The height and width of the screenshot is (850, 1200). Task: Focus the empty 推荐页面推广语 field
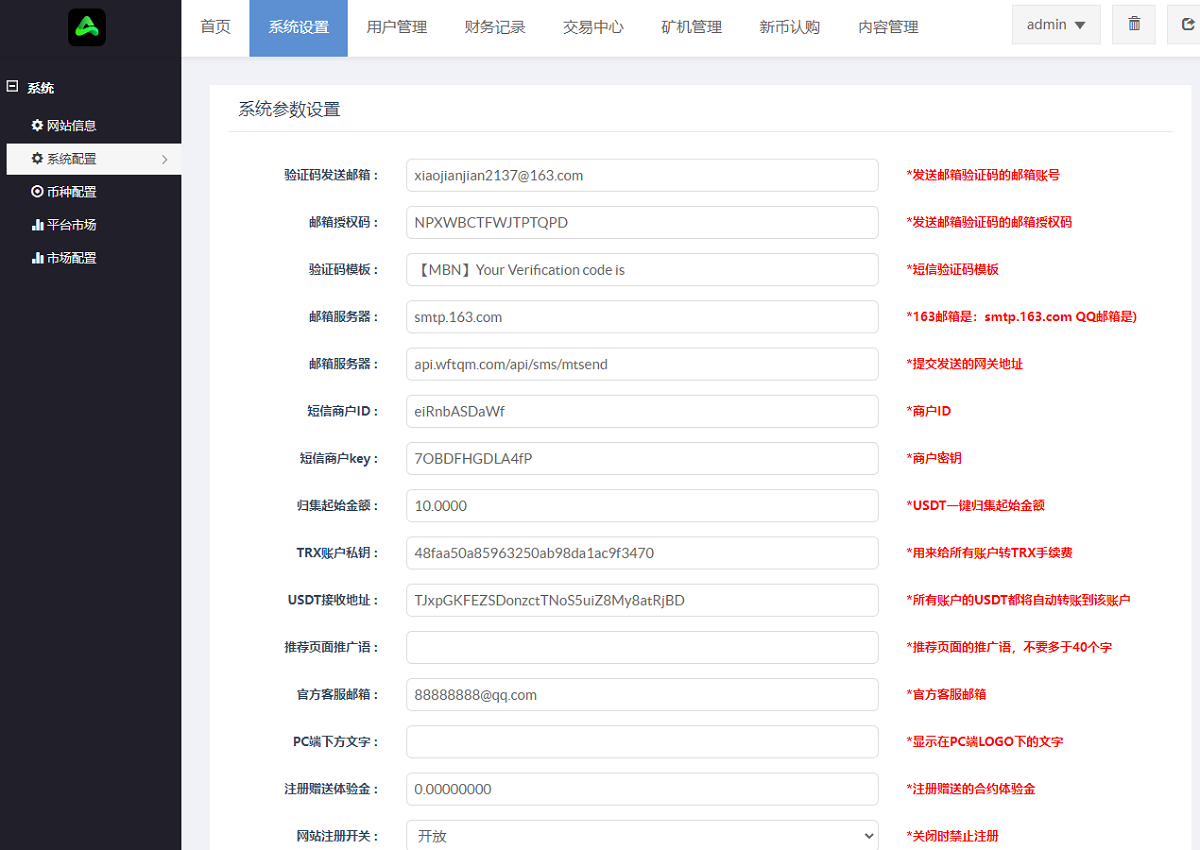coord(642,647)
